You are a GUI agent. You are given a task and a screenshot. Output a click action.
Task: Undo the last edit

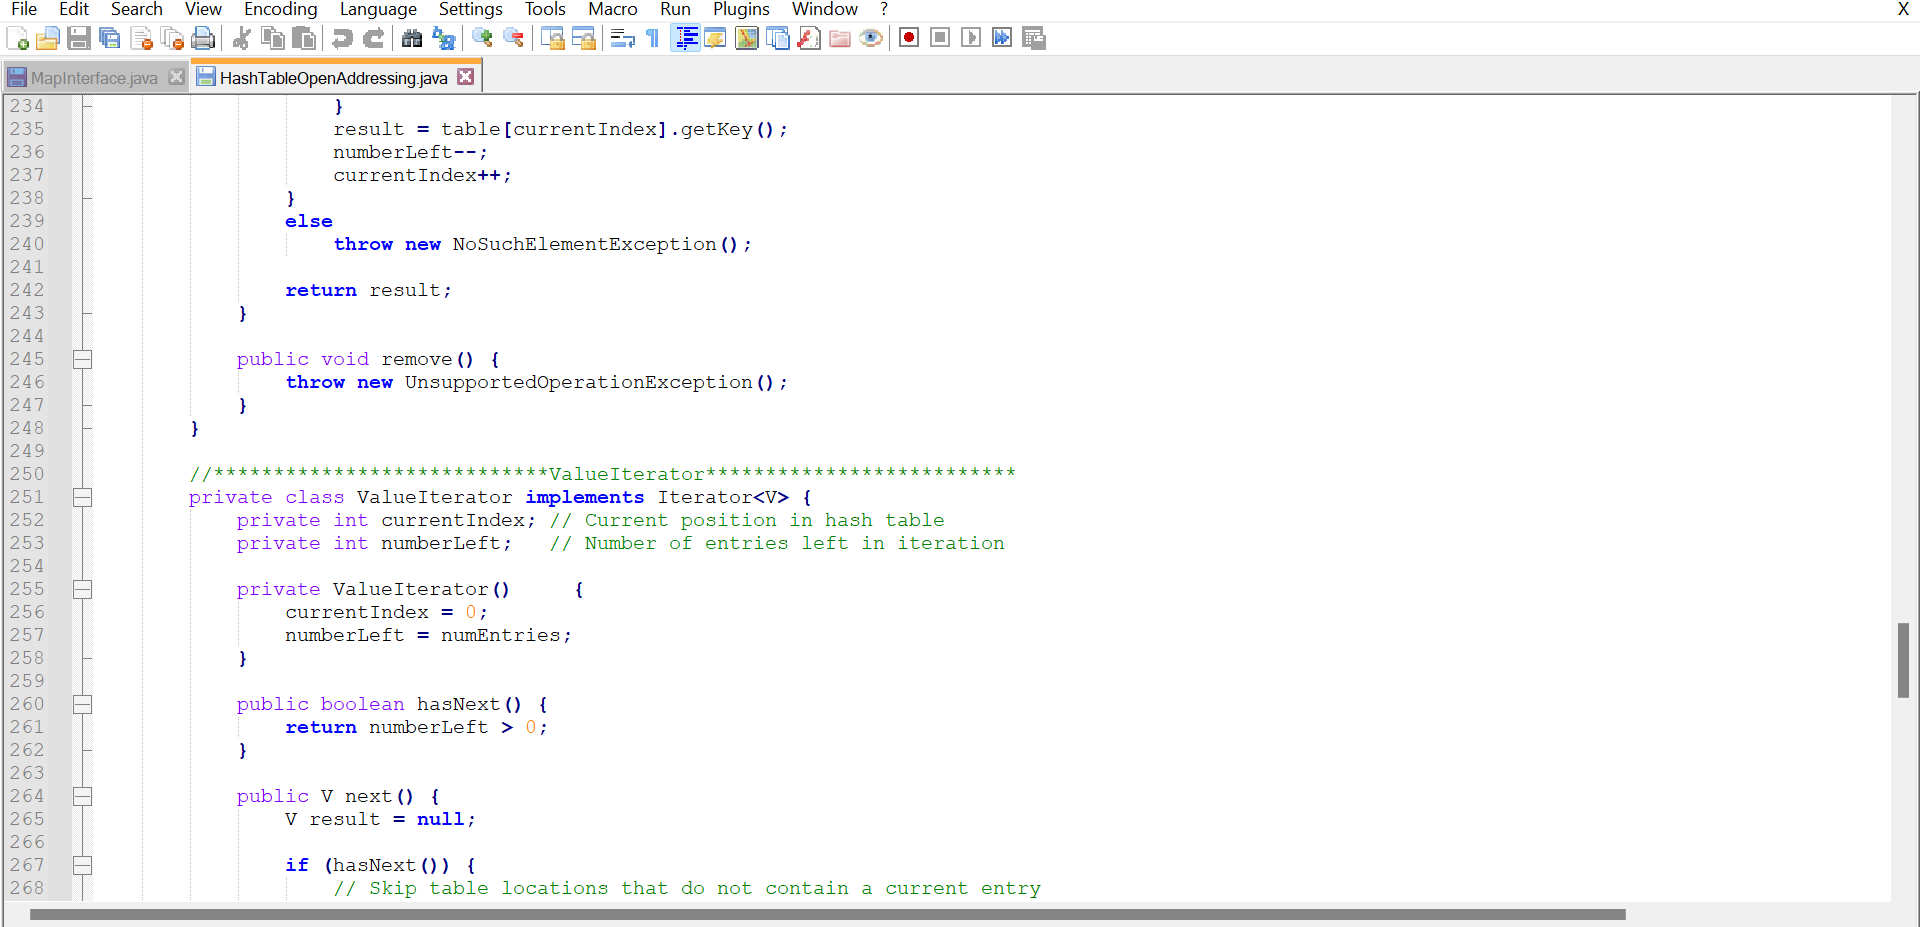[342, 38]
